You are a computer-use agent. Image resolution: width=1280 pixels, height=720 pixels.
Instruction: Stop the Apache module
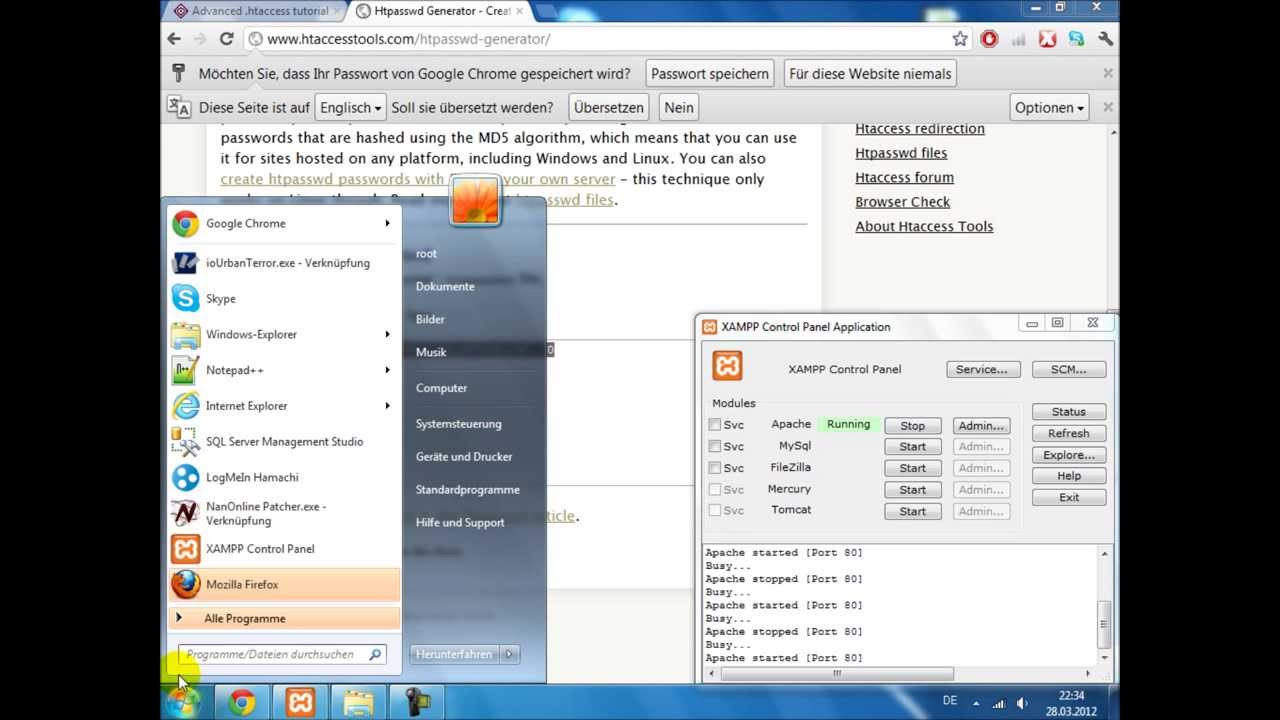[913, 426]
